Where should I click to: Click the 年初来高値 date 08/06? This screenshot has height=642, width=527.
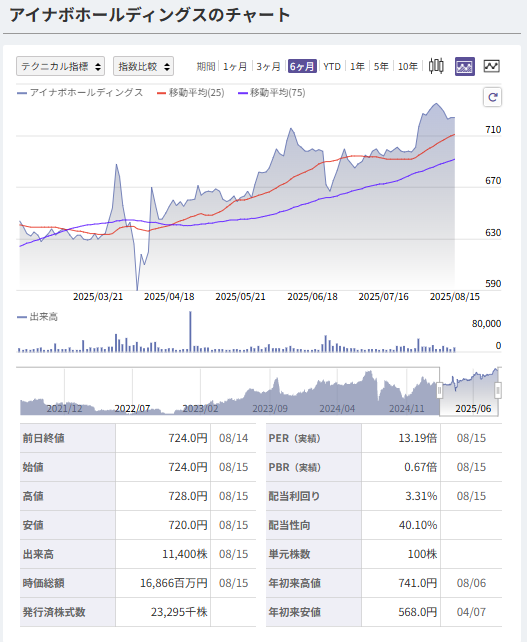[x=471, y=583]
